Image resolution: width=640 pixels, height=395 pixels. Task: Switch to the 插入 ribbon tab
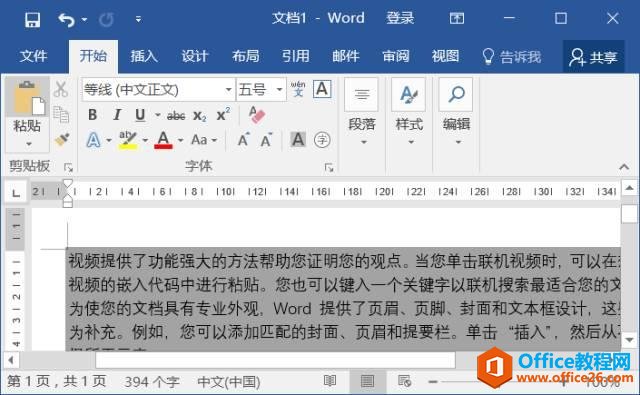click(144, 56)
